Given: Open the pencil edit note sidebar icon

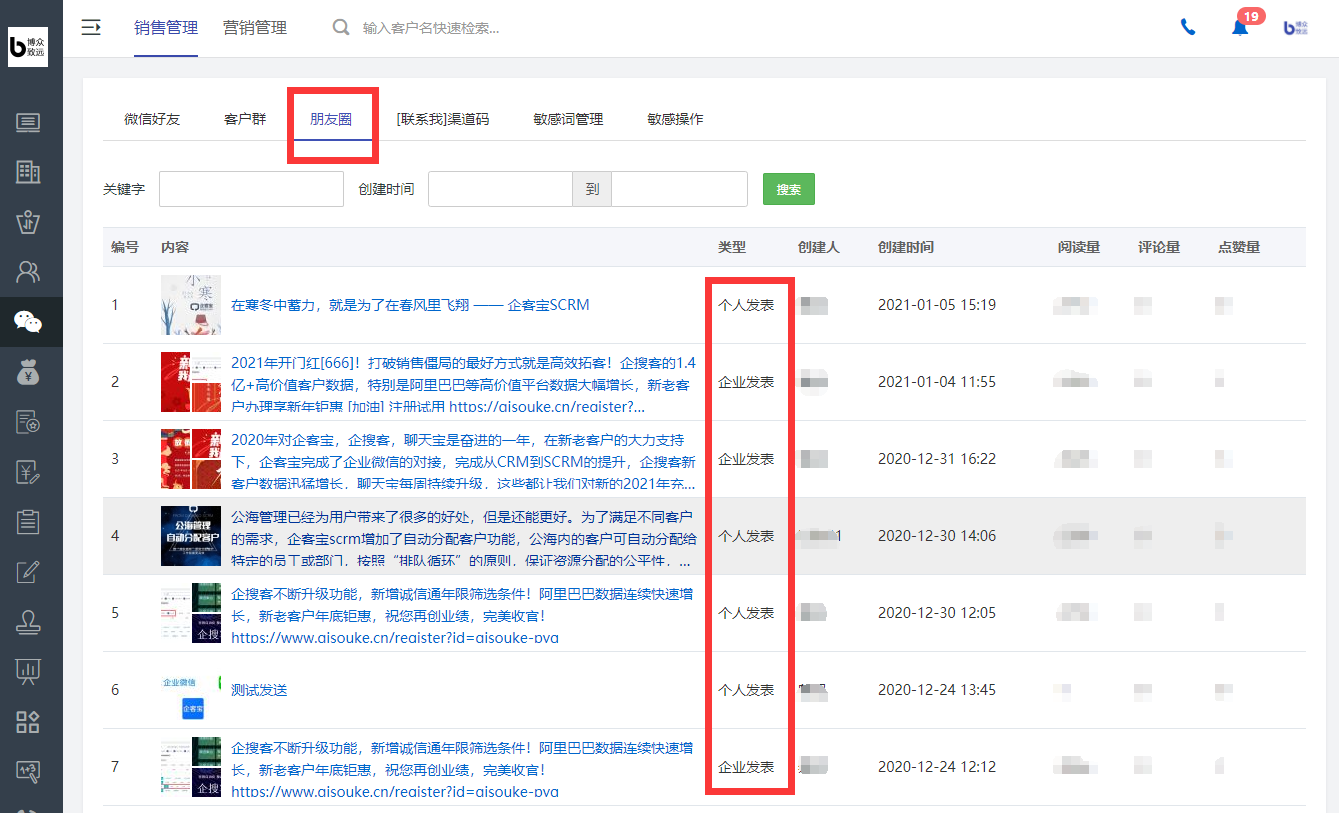Looking at the screenshot, I should 28,572.
